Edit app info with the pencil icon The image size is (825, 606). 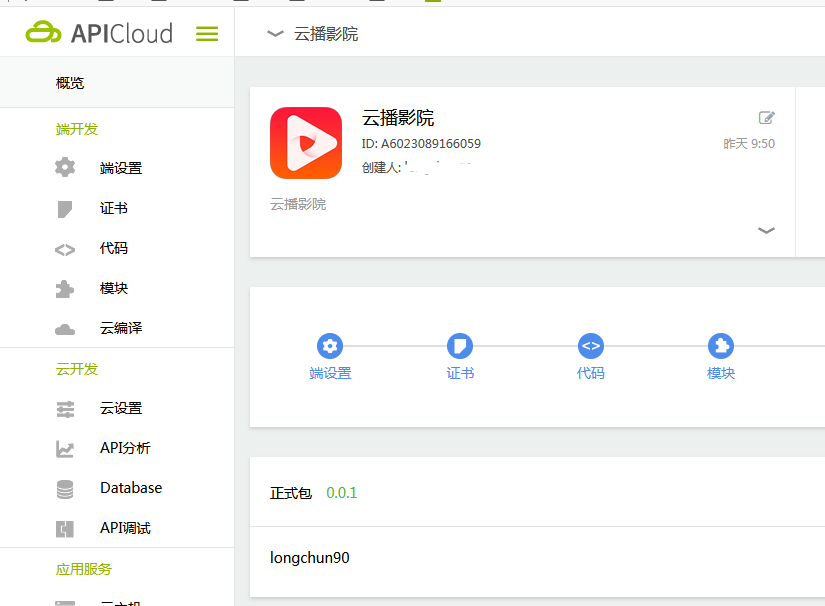[x=767, y=117]
